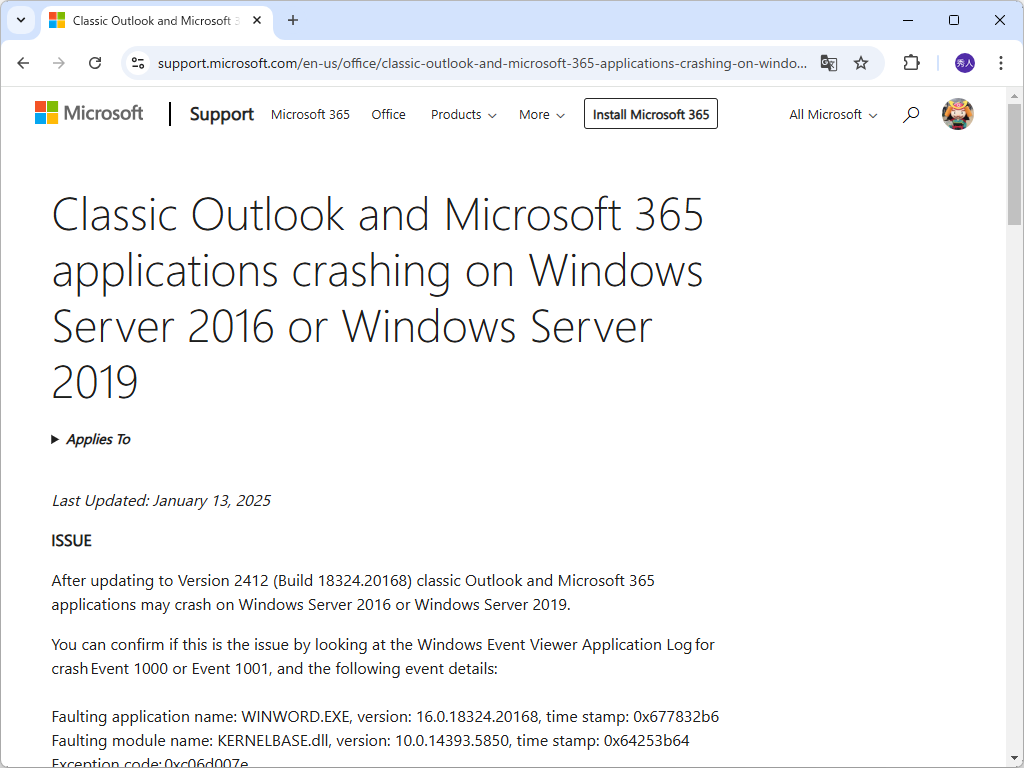Click the browser forward arrow
1024x768 pixels.
click(59, 63)
